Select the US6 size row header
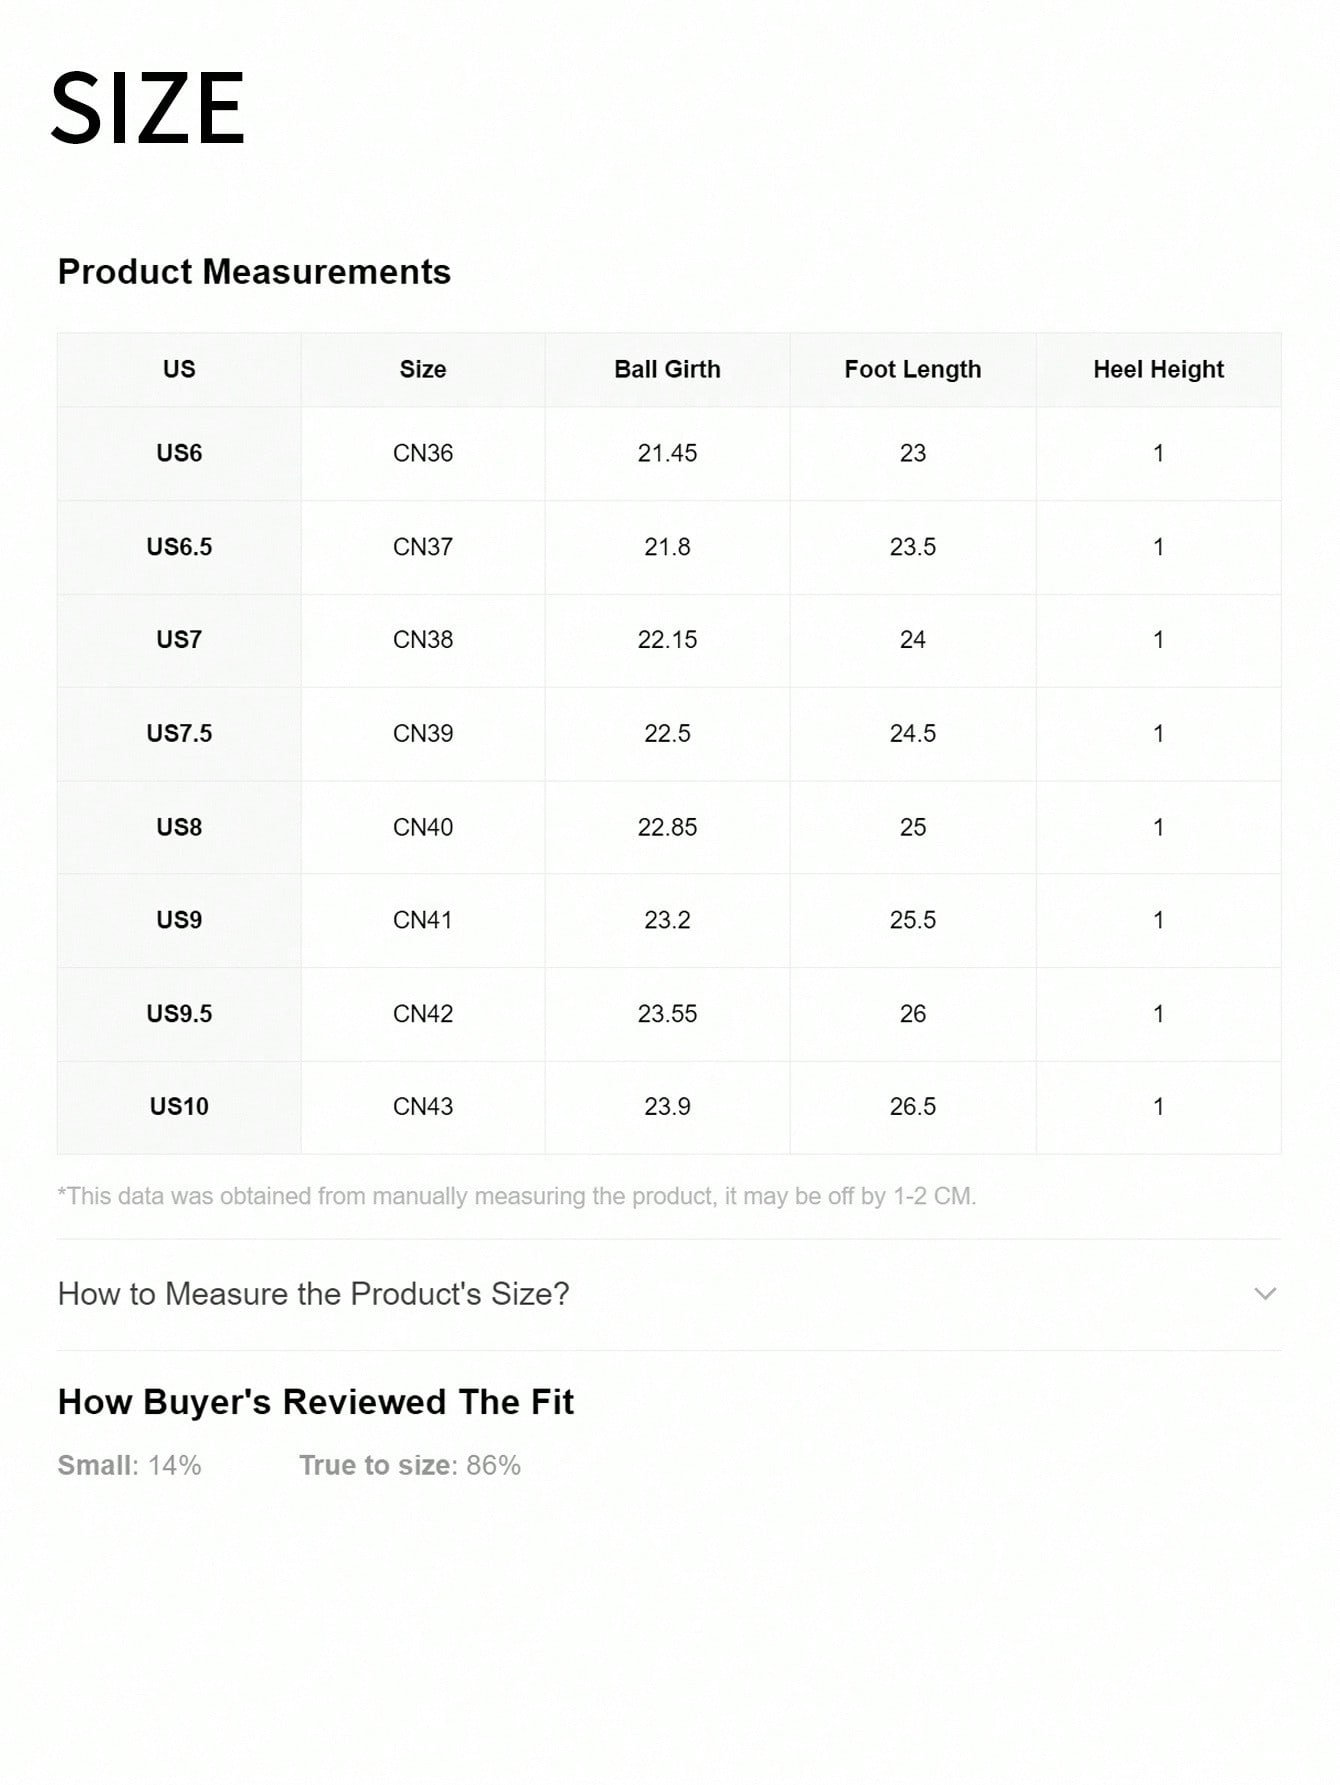This screenshot has height=1785, width=1340. (179, 453)
